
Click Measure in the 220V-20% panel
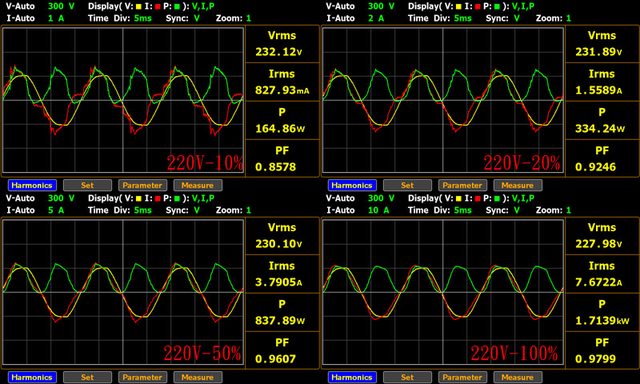[x=518, y=185]
